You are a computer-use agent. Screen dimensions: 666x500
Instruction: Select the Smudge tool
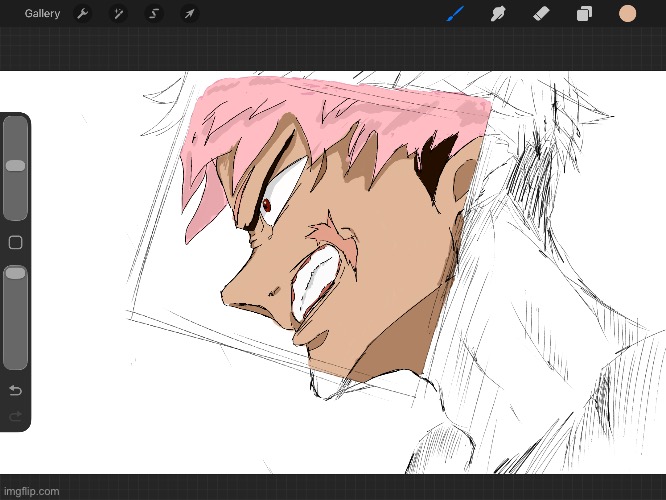497,14
